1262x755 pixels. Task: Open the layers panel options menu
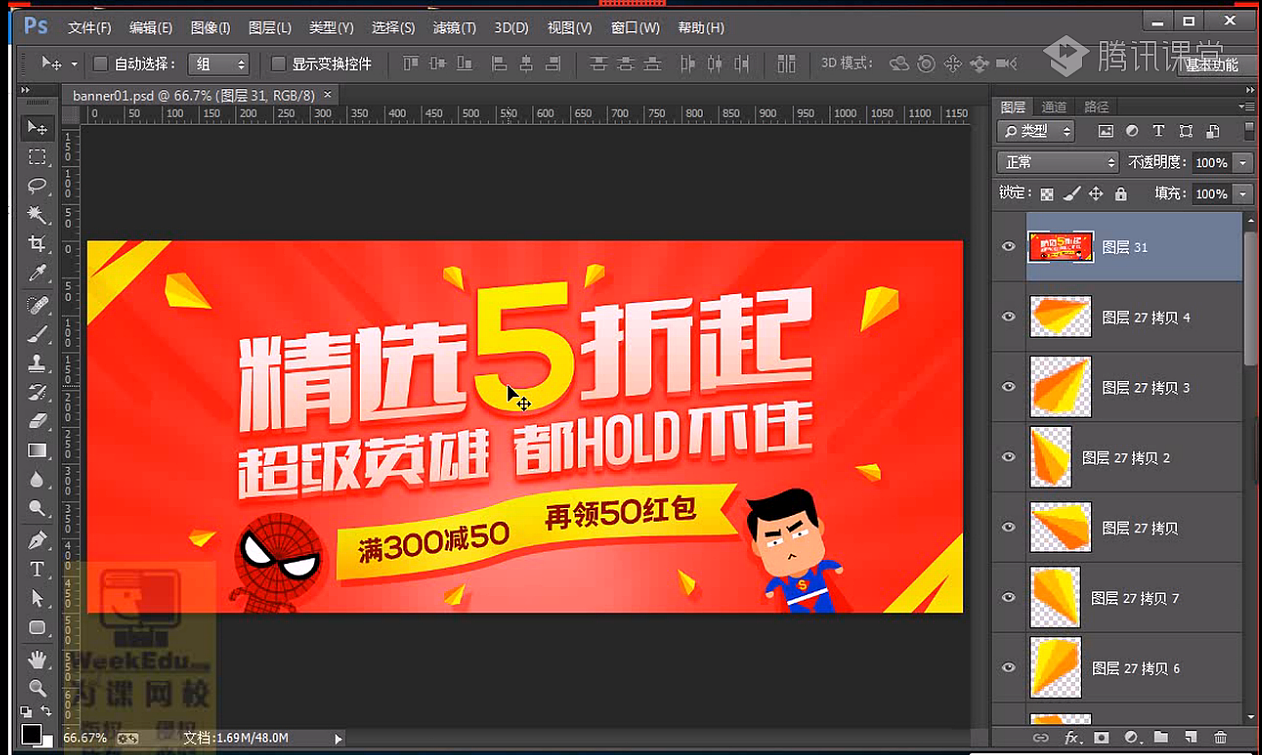1247,106
